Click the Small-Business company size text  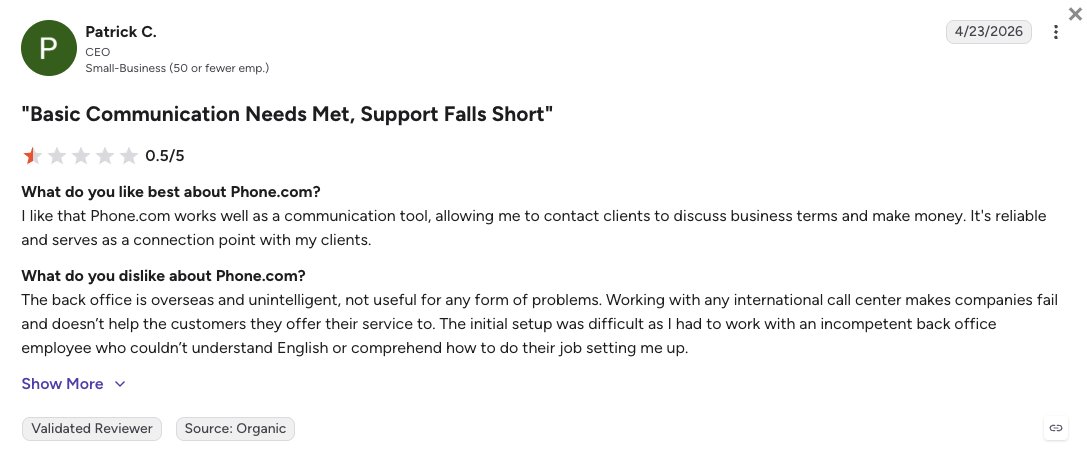tap(177, 68)
